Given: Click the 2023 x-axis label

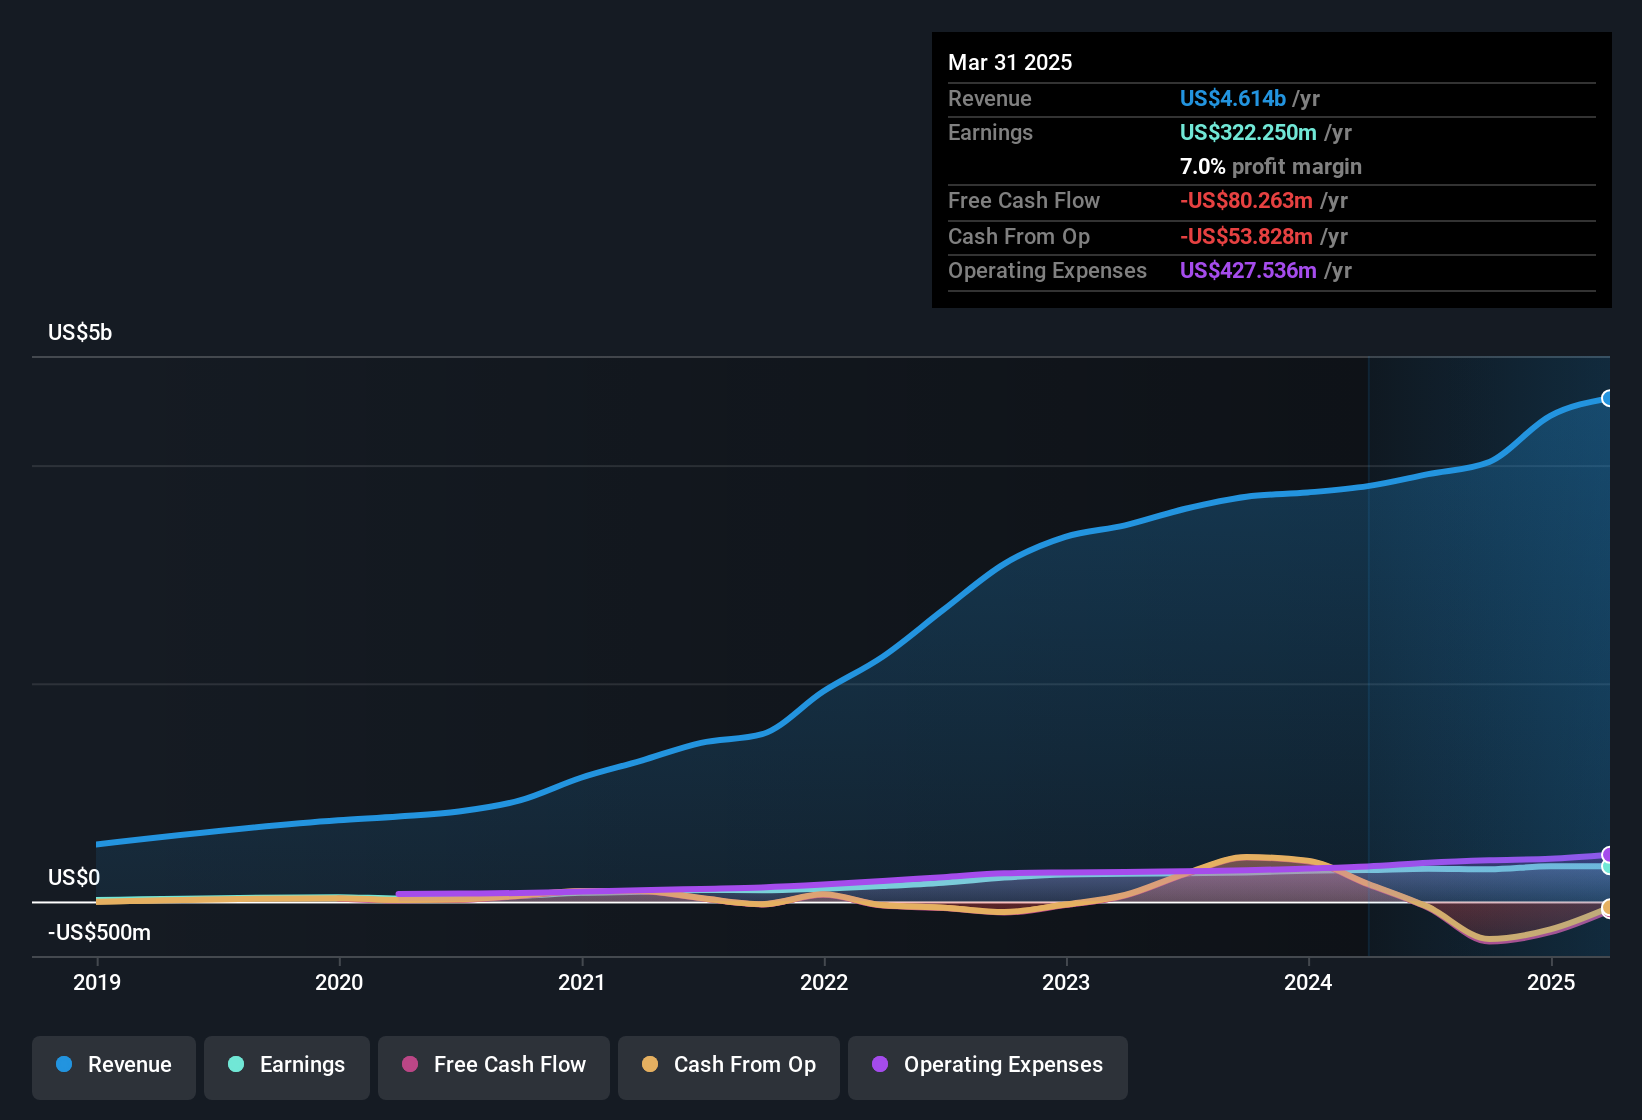Looking at the screenshot, I should tap(1066, 982).
